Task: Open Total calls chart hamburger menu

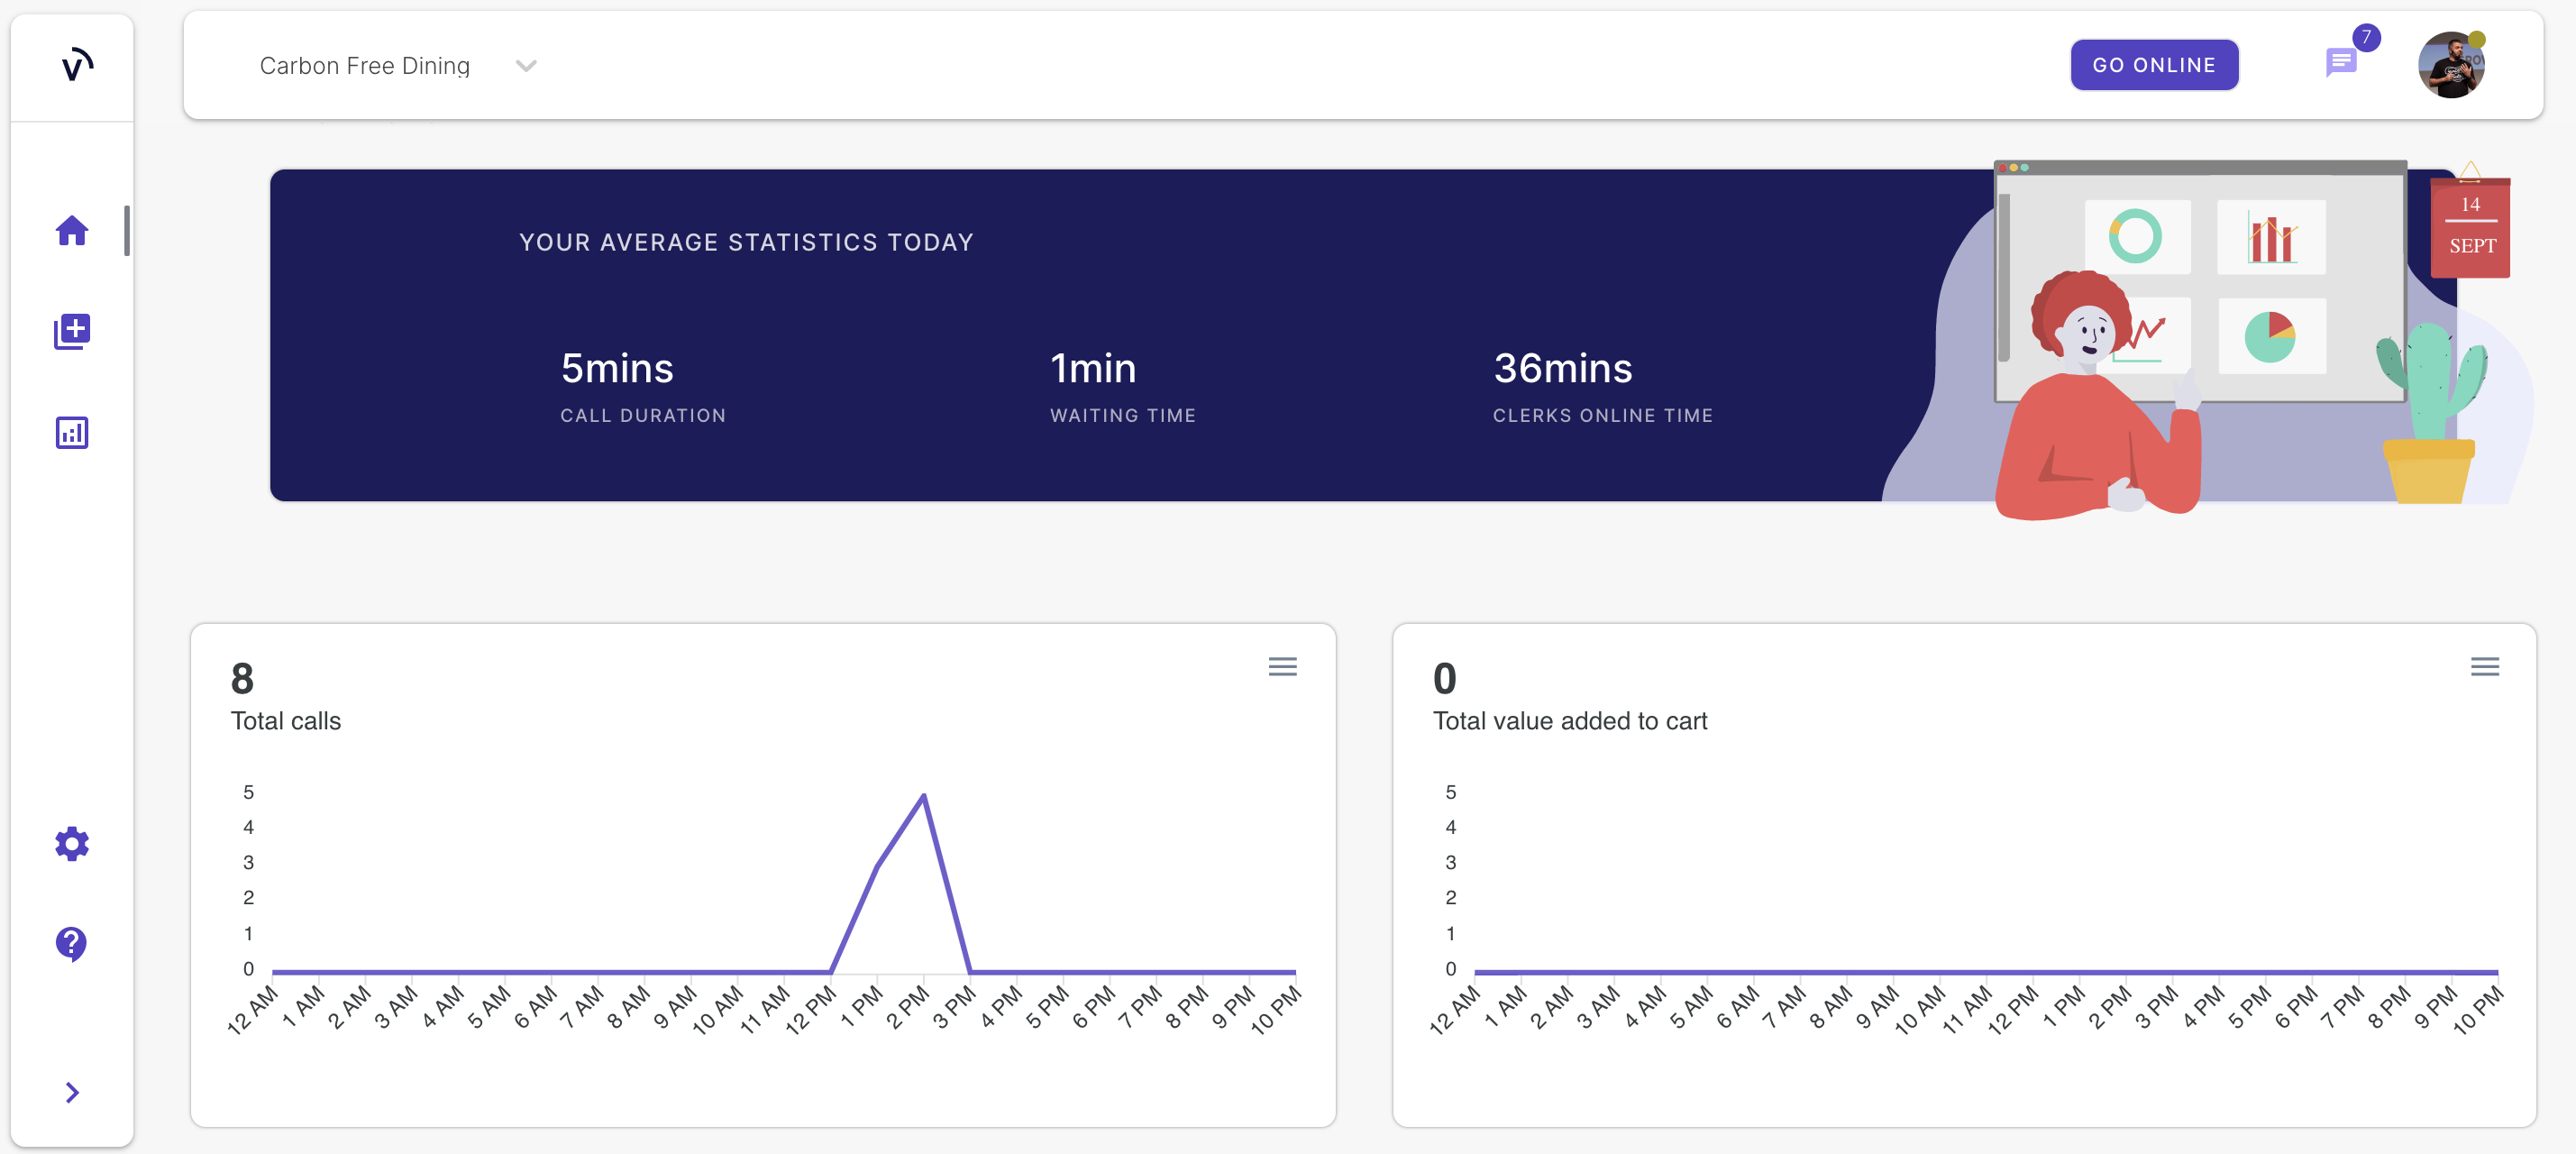Action: point(1282,666)
